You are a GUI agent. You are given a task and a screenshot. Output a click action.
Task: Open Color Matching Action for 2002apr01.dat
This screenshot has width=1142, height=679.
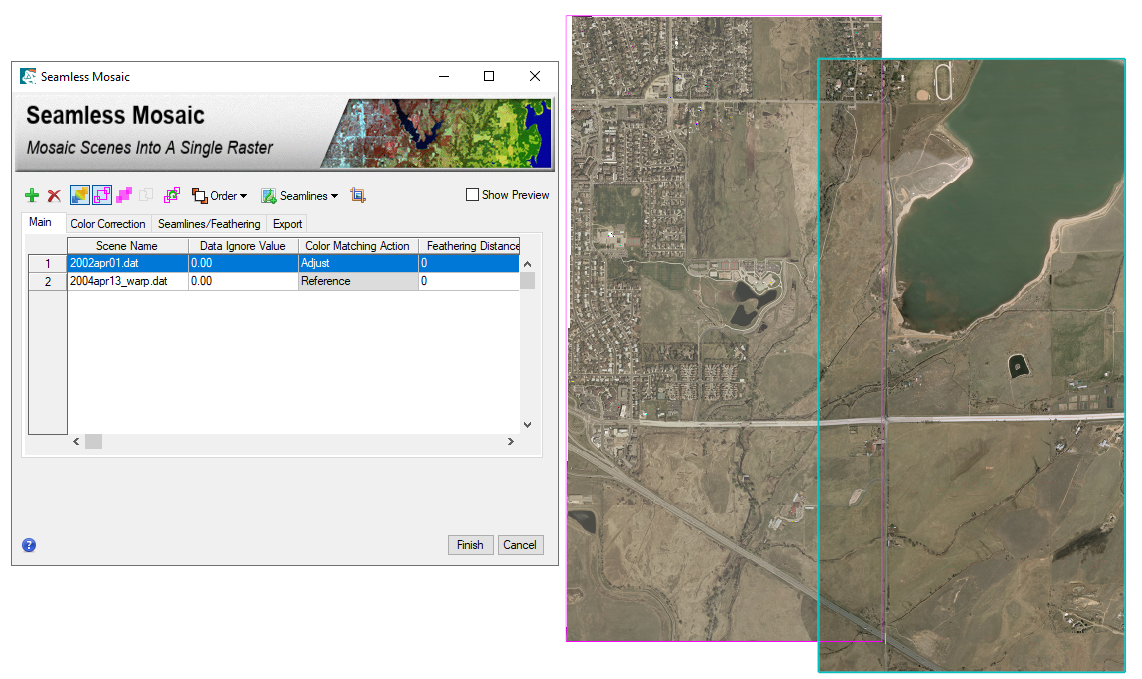click(357, 263)
